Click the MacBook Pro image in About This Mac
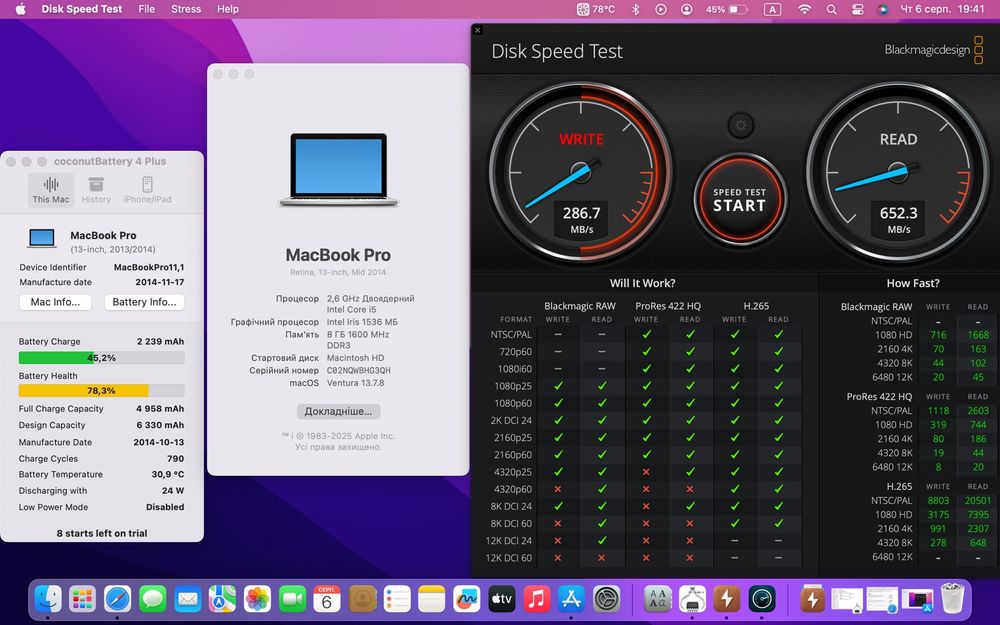The height and width of the screenshot is (625, 1000). (x=339, y=169)
